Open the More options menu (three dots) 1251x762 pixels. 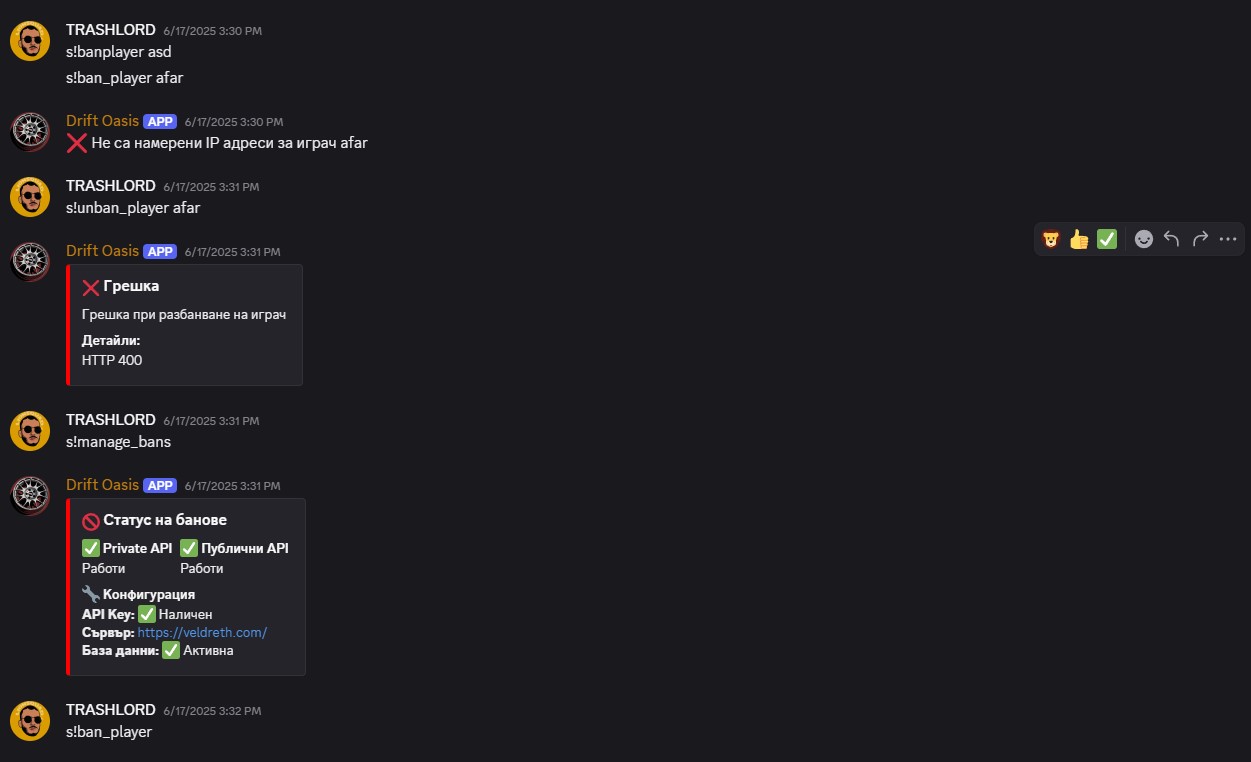click(1229, 239)
